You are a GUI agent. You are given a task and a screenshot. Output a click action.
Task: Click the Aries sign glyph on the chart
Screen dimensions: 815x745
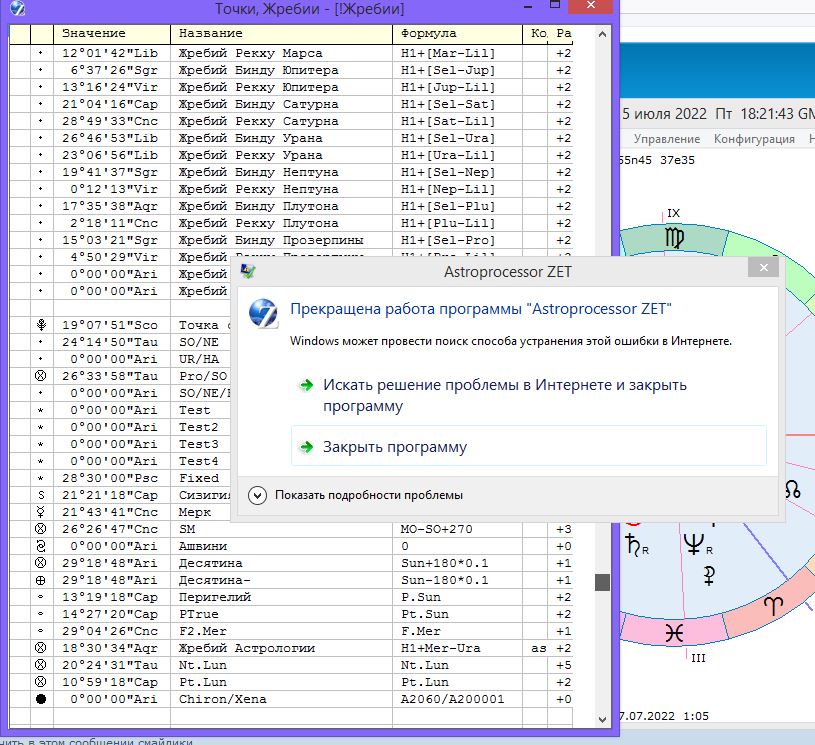click(775, 606)
